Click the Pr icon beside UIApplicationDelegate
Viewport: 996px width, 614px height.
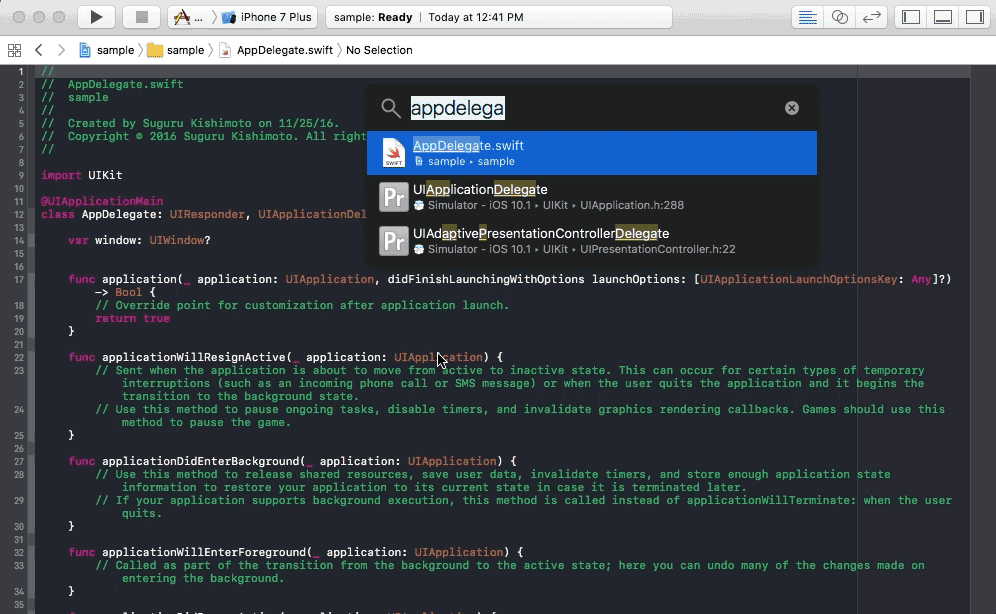pyautogui.click(x=394, y=197)
